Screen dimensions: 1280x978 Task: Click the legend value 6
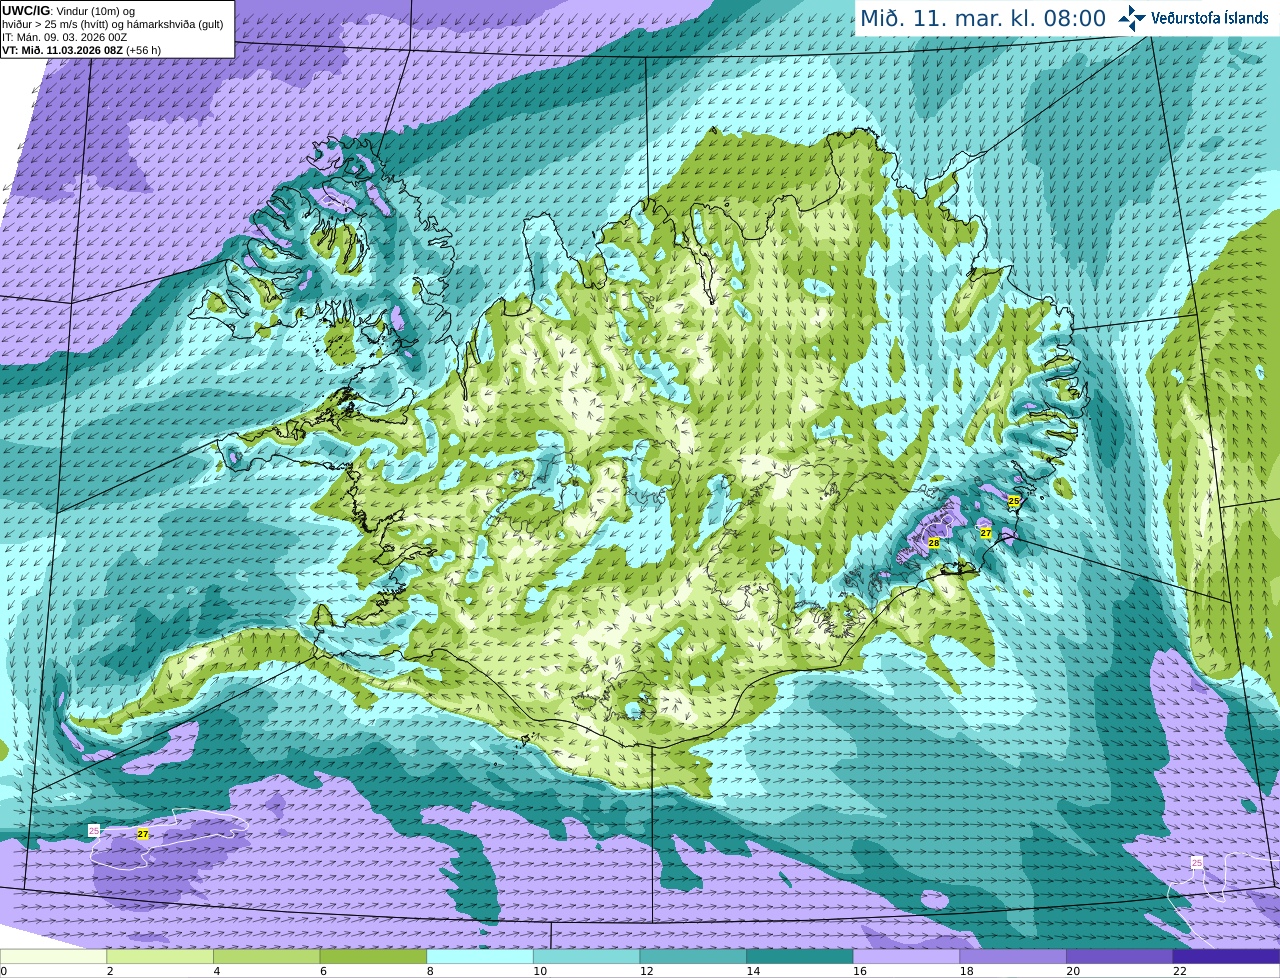323,971
